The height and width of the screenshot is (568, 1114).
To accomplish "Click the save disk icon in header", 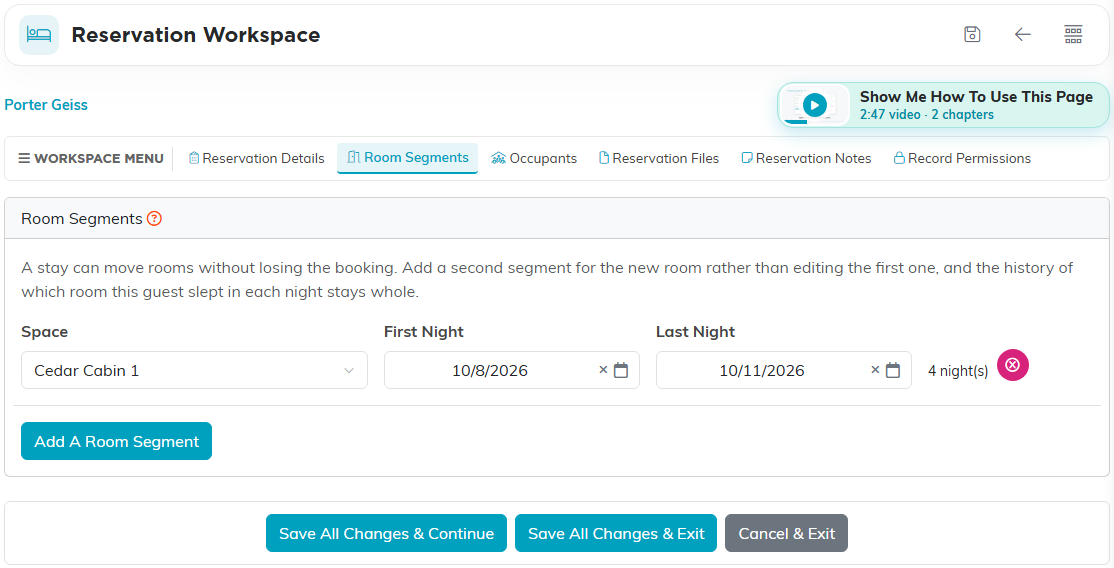I will pos(972,34).
